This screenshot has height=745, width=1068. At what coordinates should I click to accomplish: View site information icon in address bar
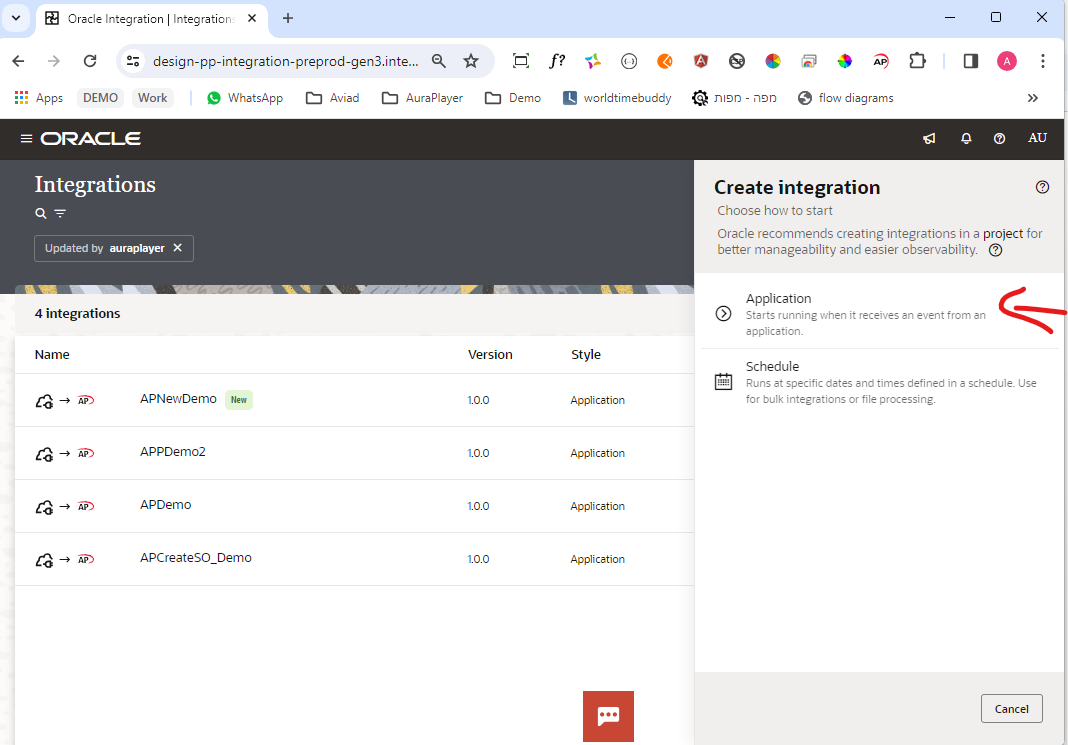134,61
